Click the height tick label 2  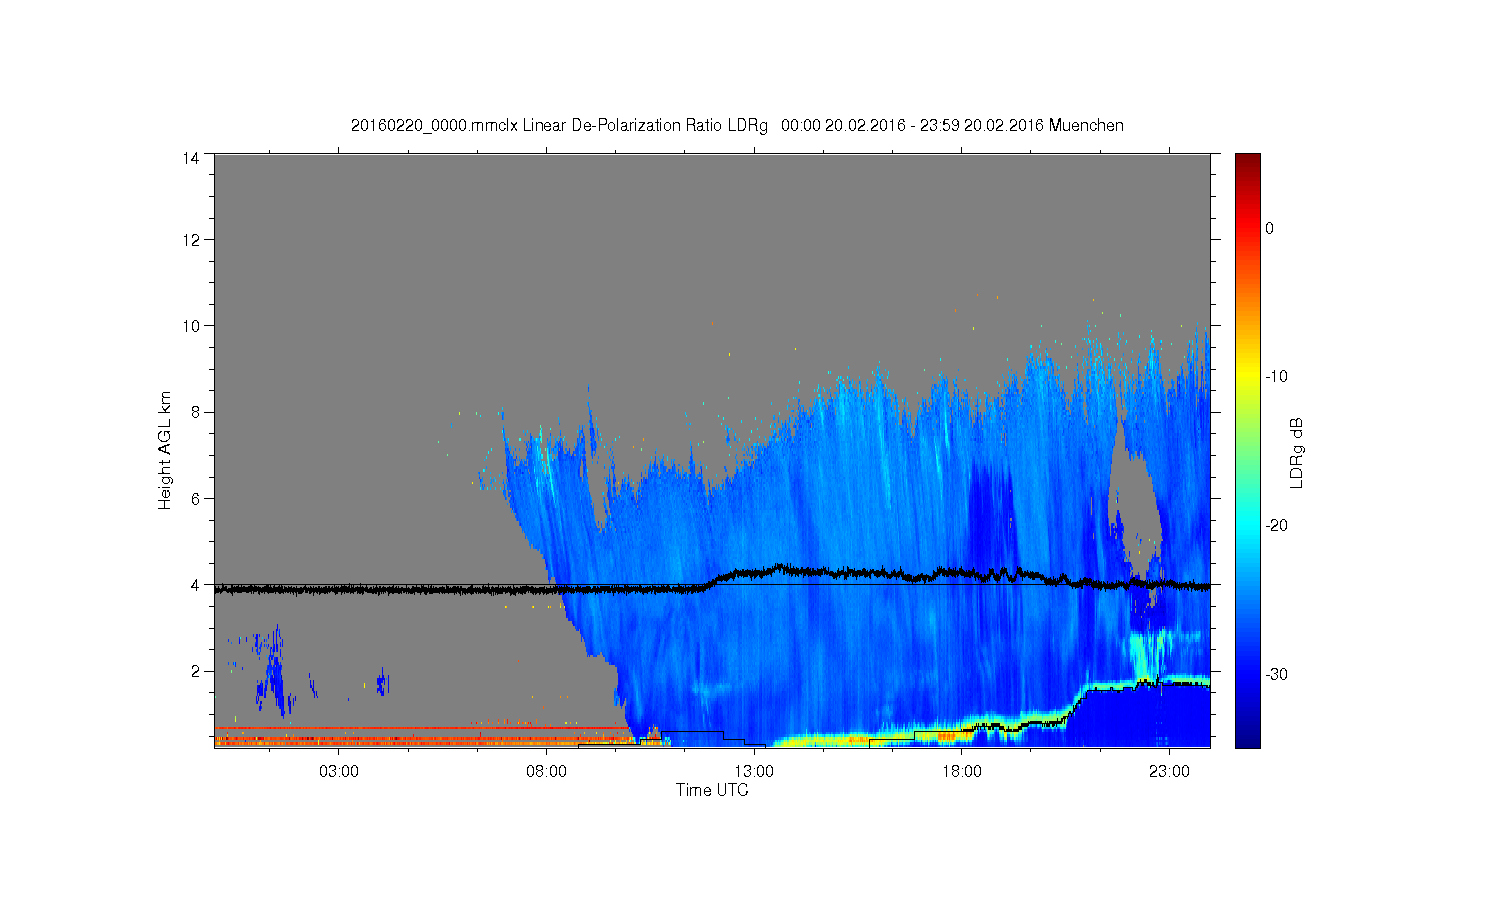click(194, 670)
